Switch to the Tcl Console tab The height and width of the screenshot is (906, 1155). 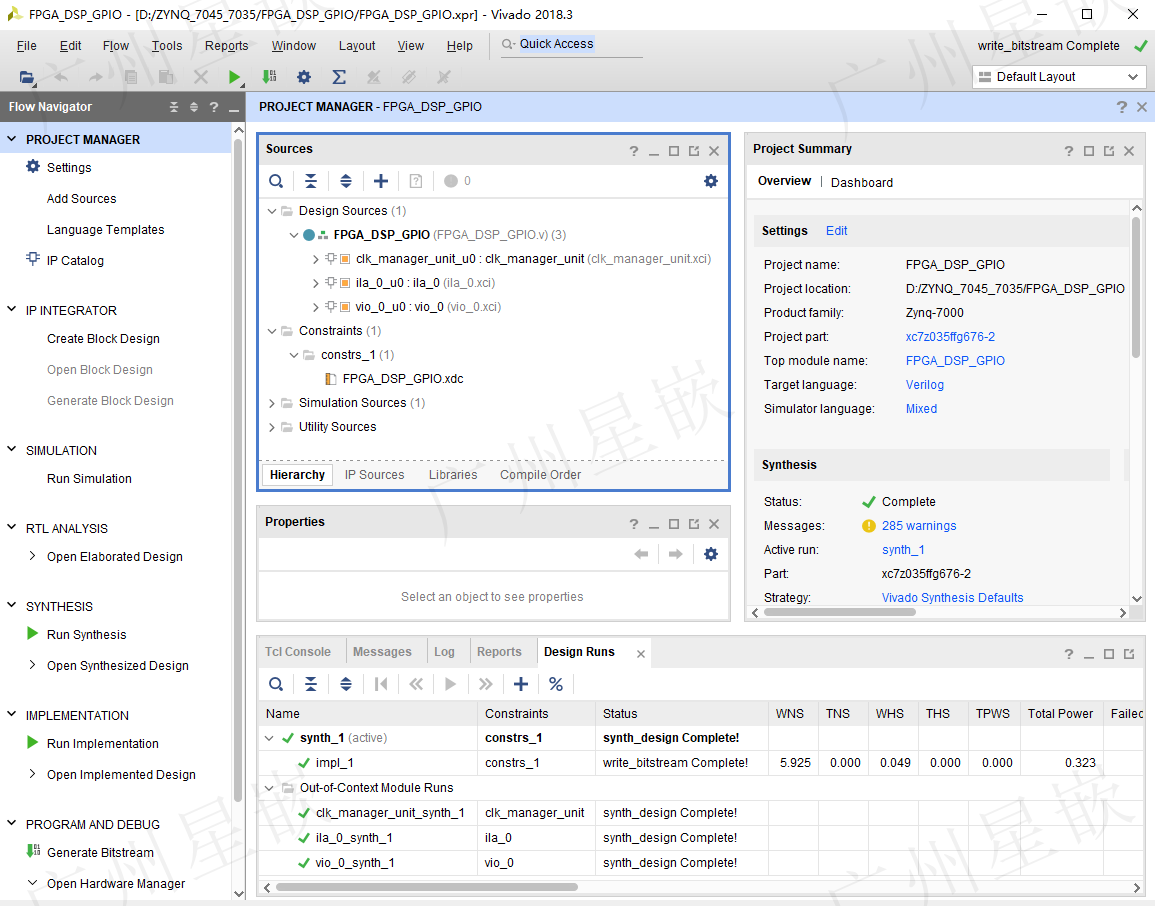tap(298, 652)
